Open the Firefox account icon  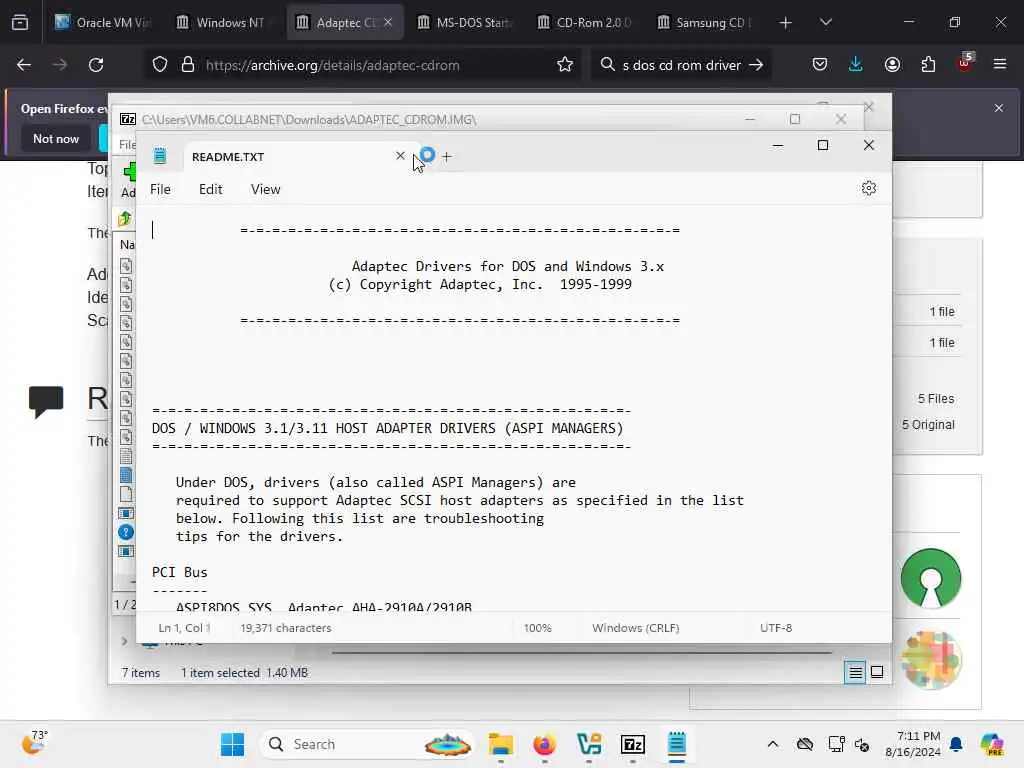coord(892,65)
